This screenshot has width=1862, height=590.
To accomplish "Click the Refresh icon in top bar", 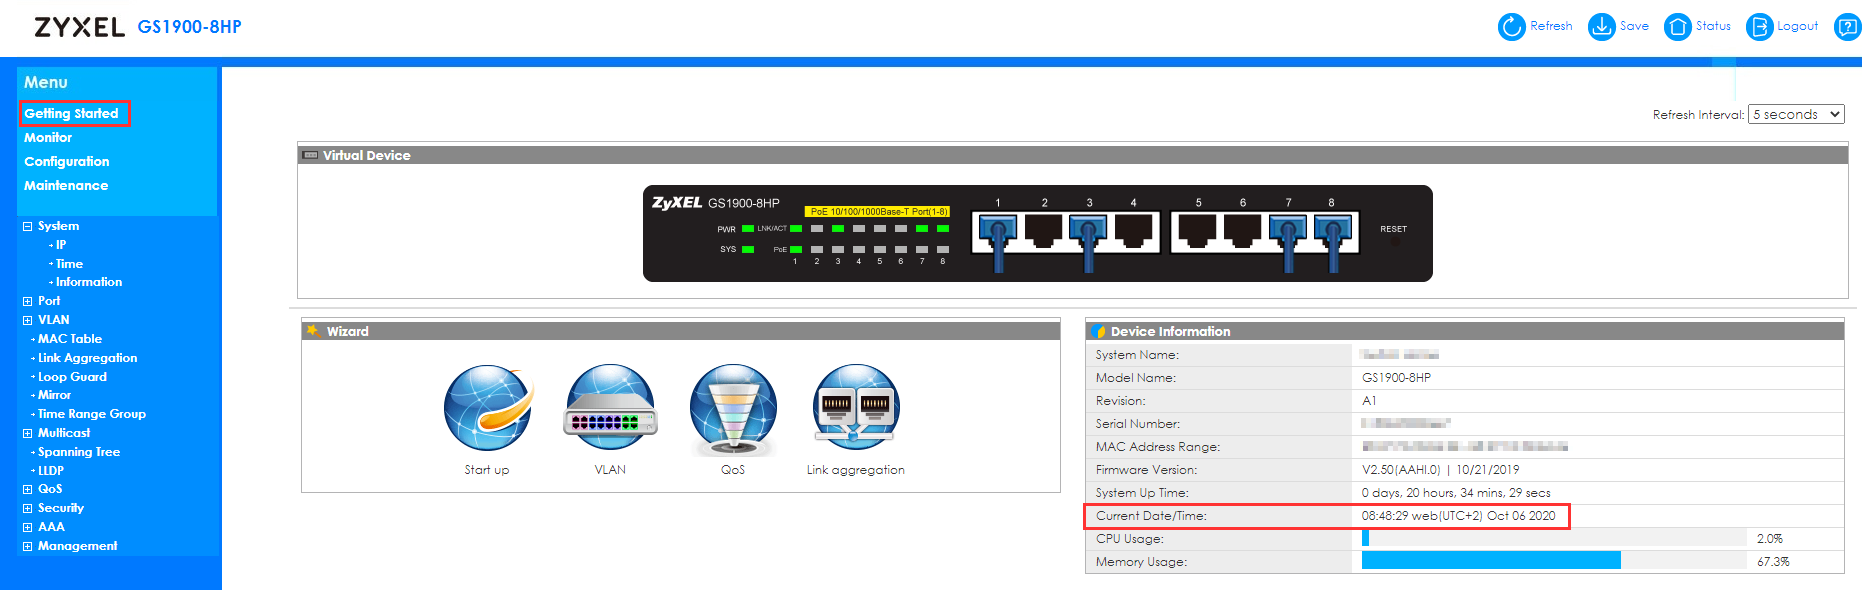I will tap(1511, 27).
